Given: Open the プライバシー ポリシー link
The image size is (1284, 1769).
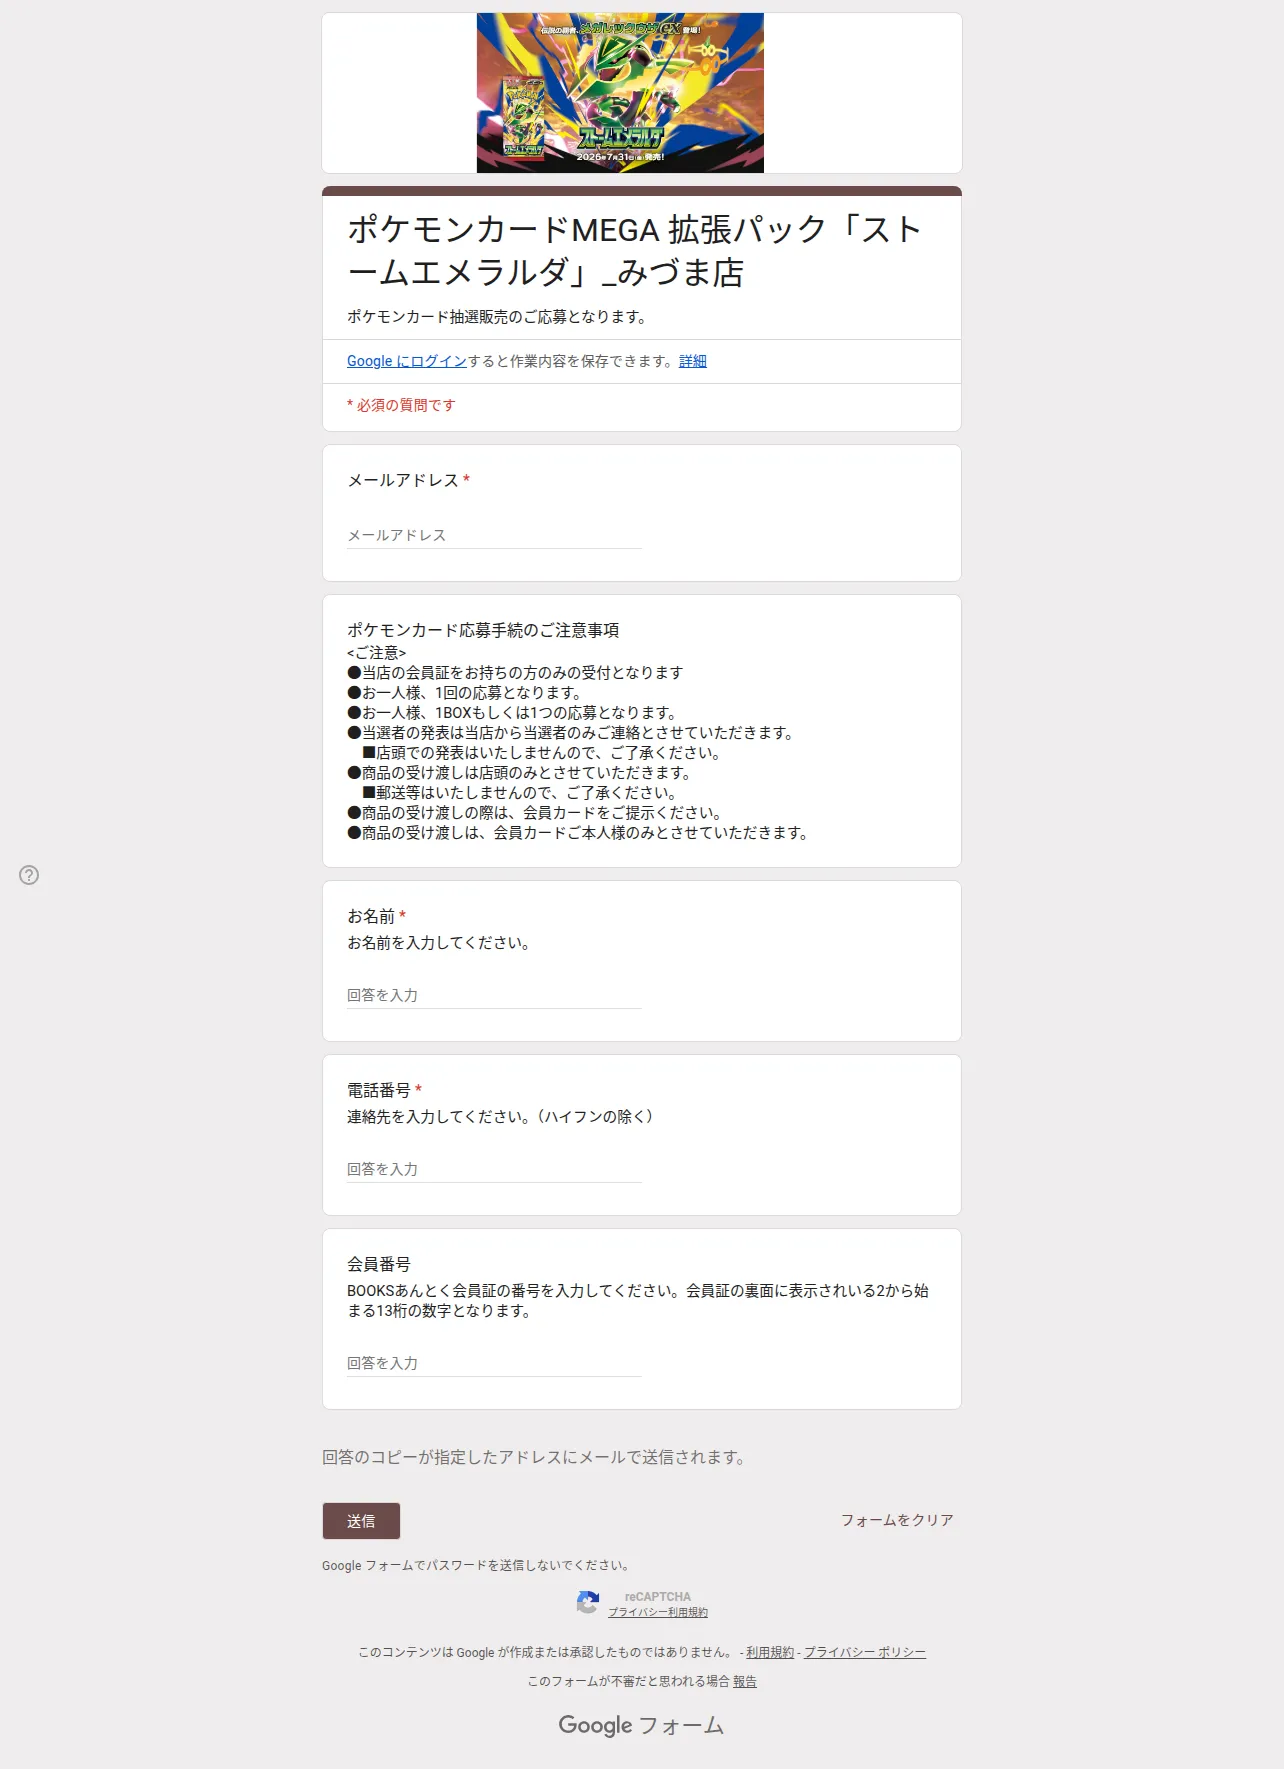Looking at the screenshot, I should click(x=865, y=1652).
